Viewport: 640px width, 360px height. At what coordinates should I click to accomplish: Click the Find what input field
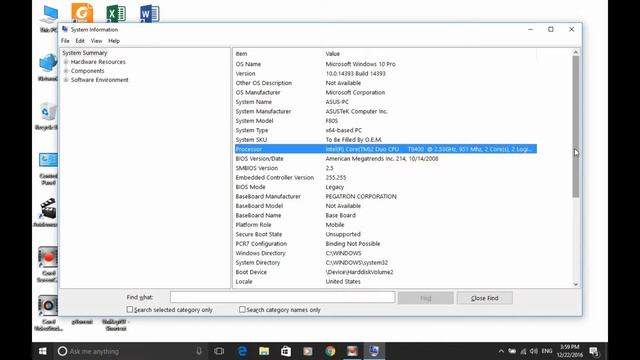pos(282,297)
